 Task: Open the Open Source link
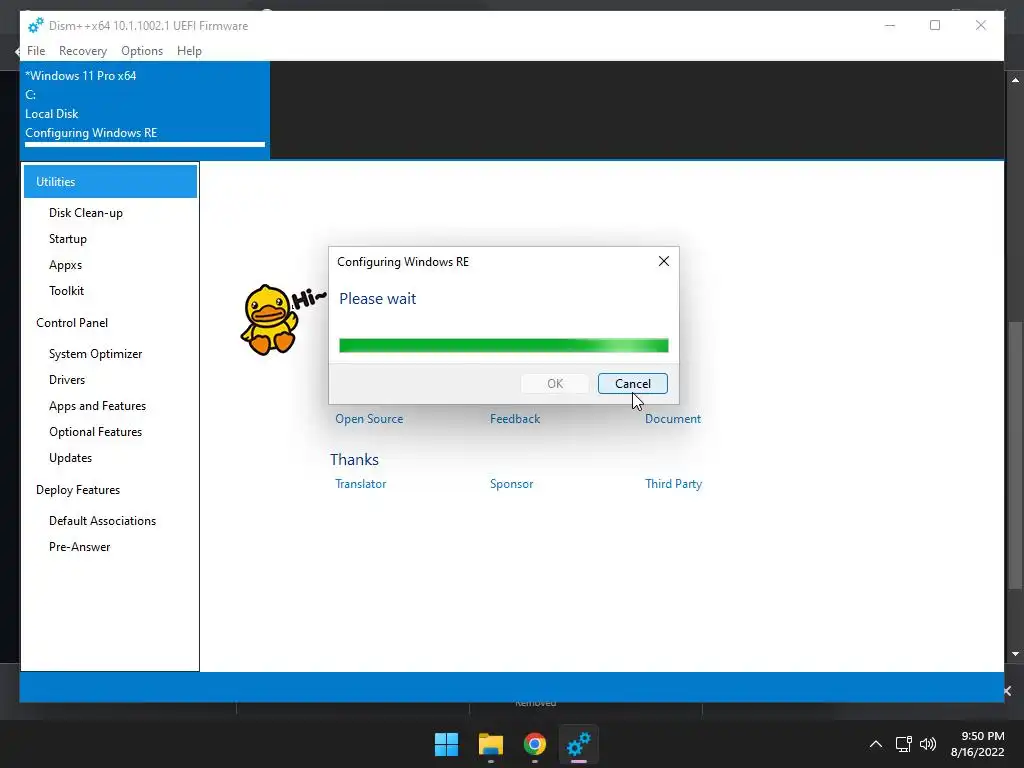[x=369, y=419]
